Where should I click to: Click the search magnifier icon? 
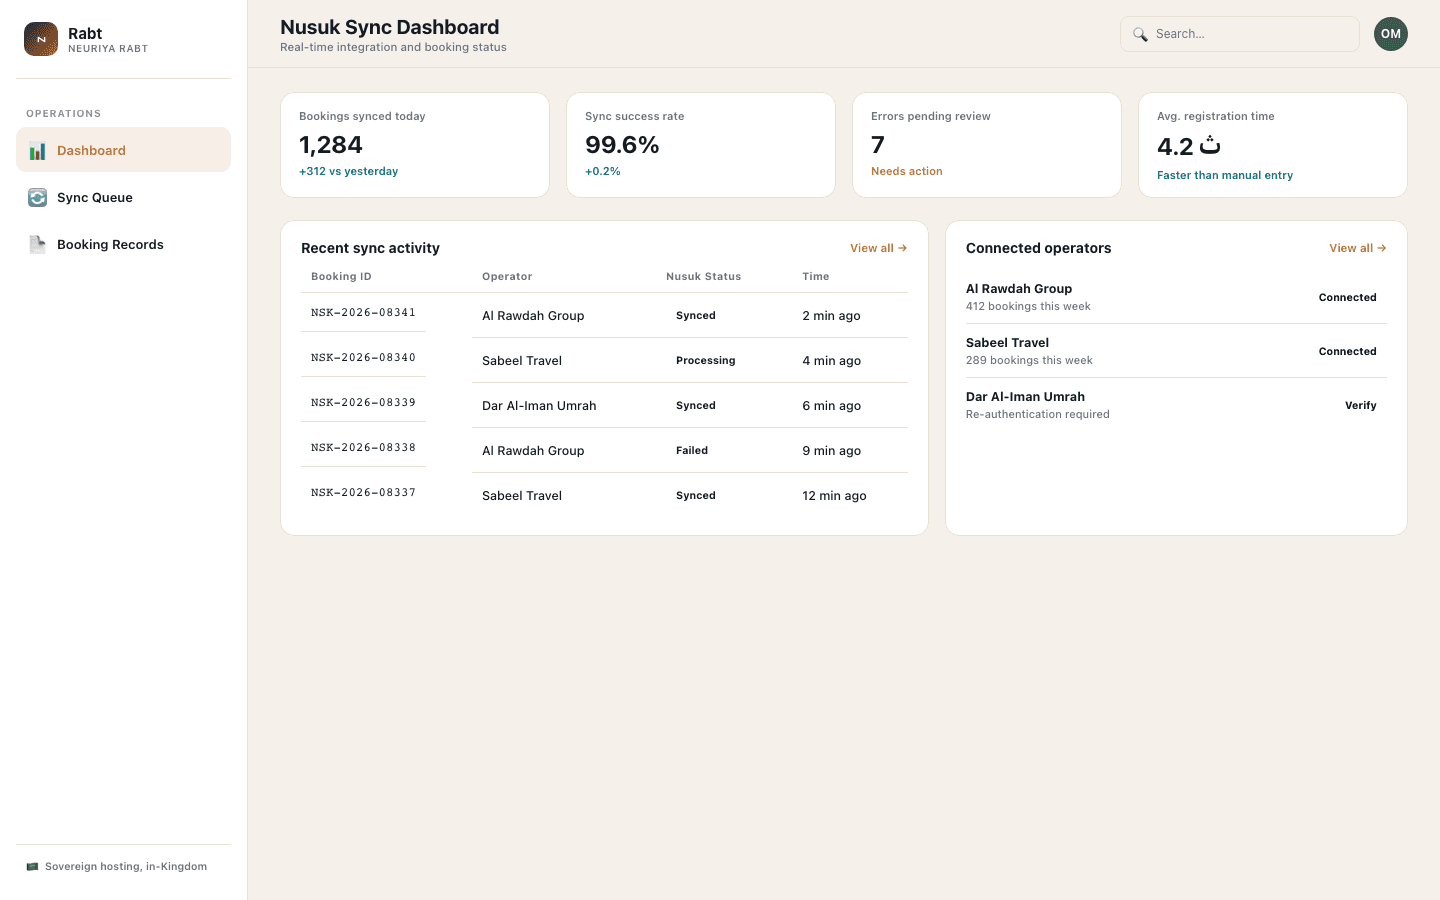pos(1140,34)
